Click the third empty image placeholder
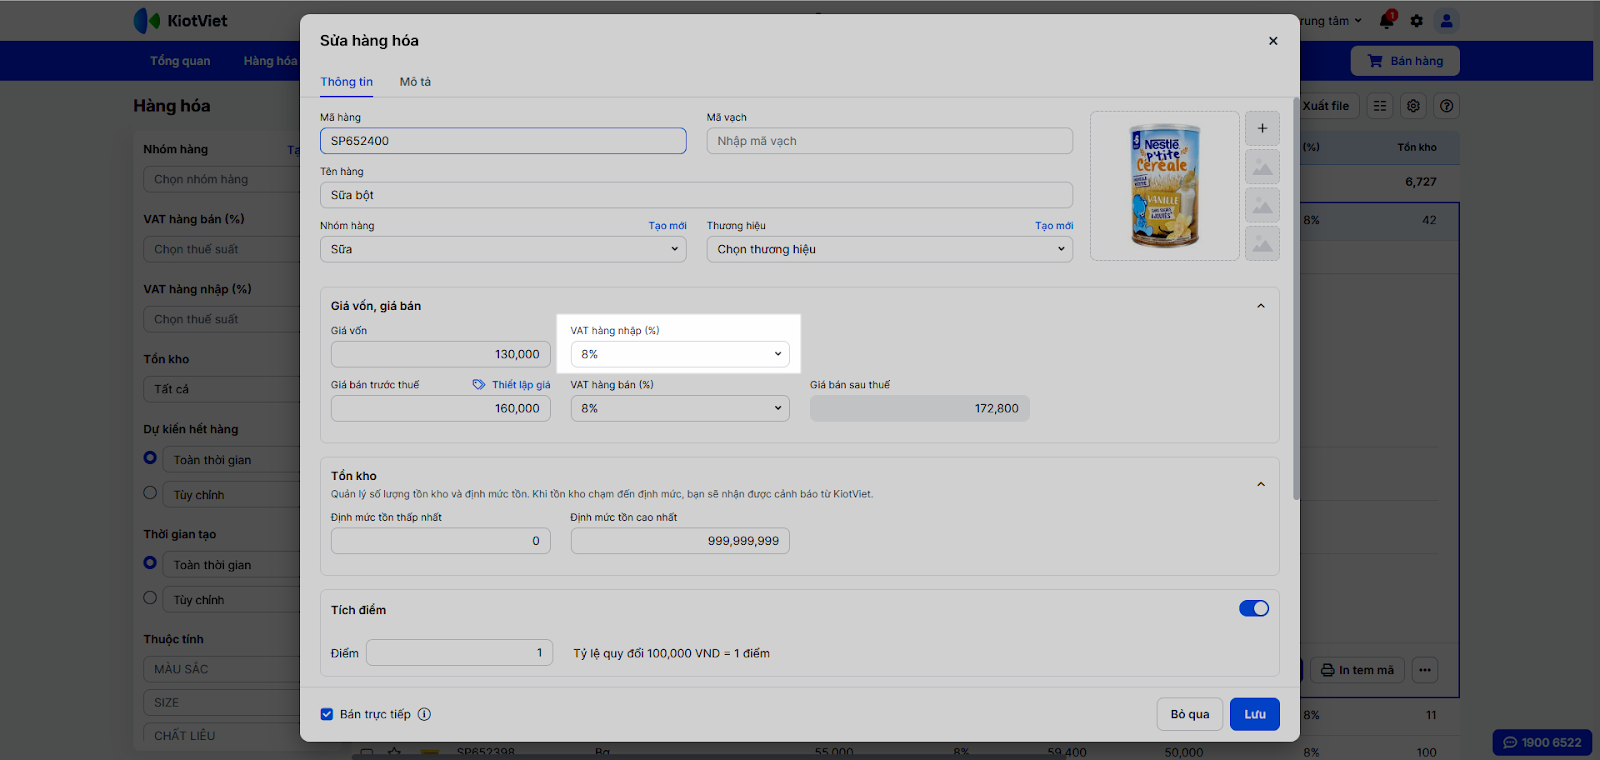1600x760 pixels. [x=1262, y=244]
